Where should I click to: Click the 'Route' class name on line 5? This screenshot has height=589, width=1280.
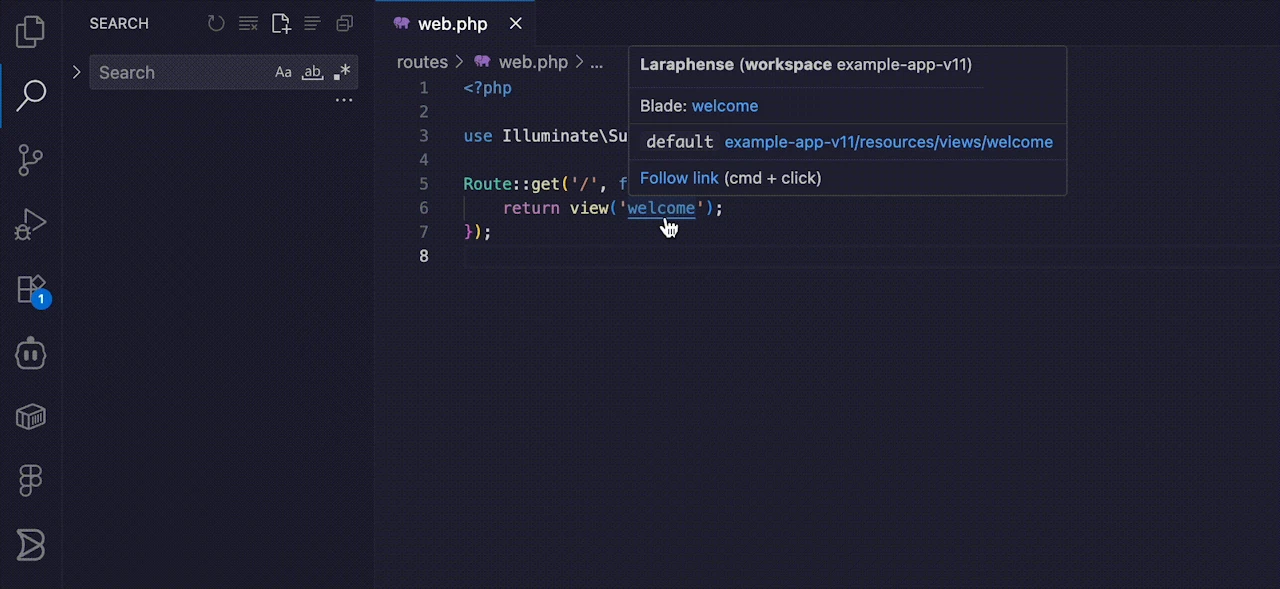tap(487, 184)
